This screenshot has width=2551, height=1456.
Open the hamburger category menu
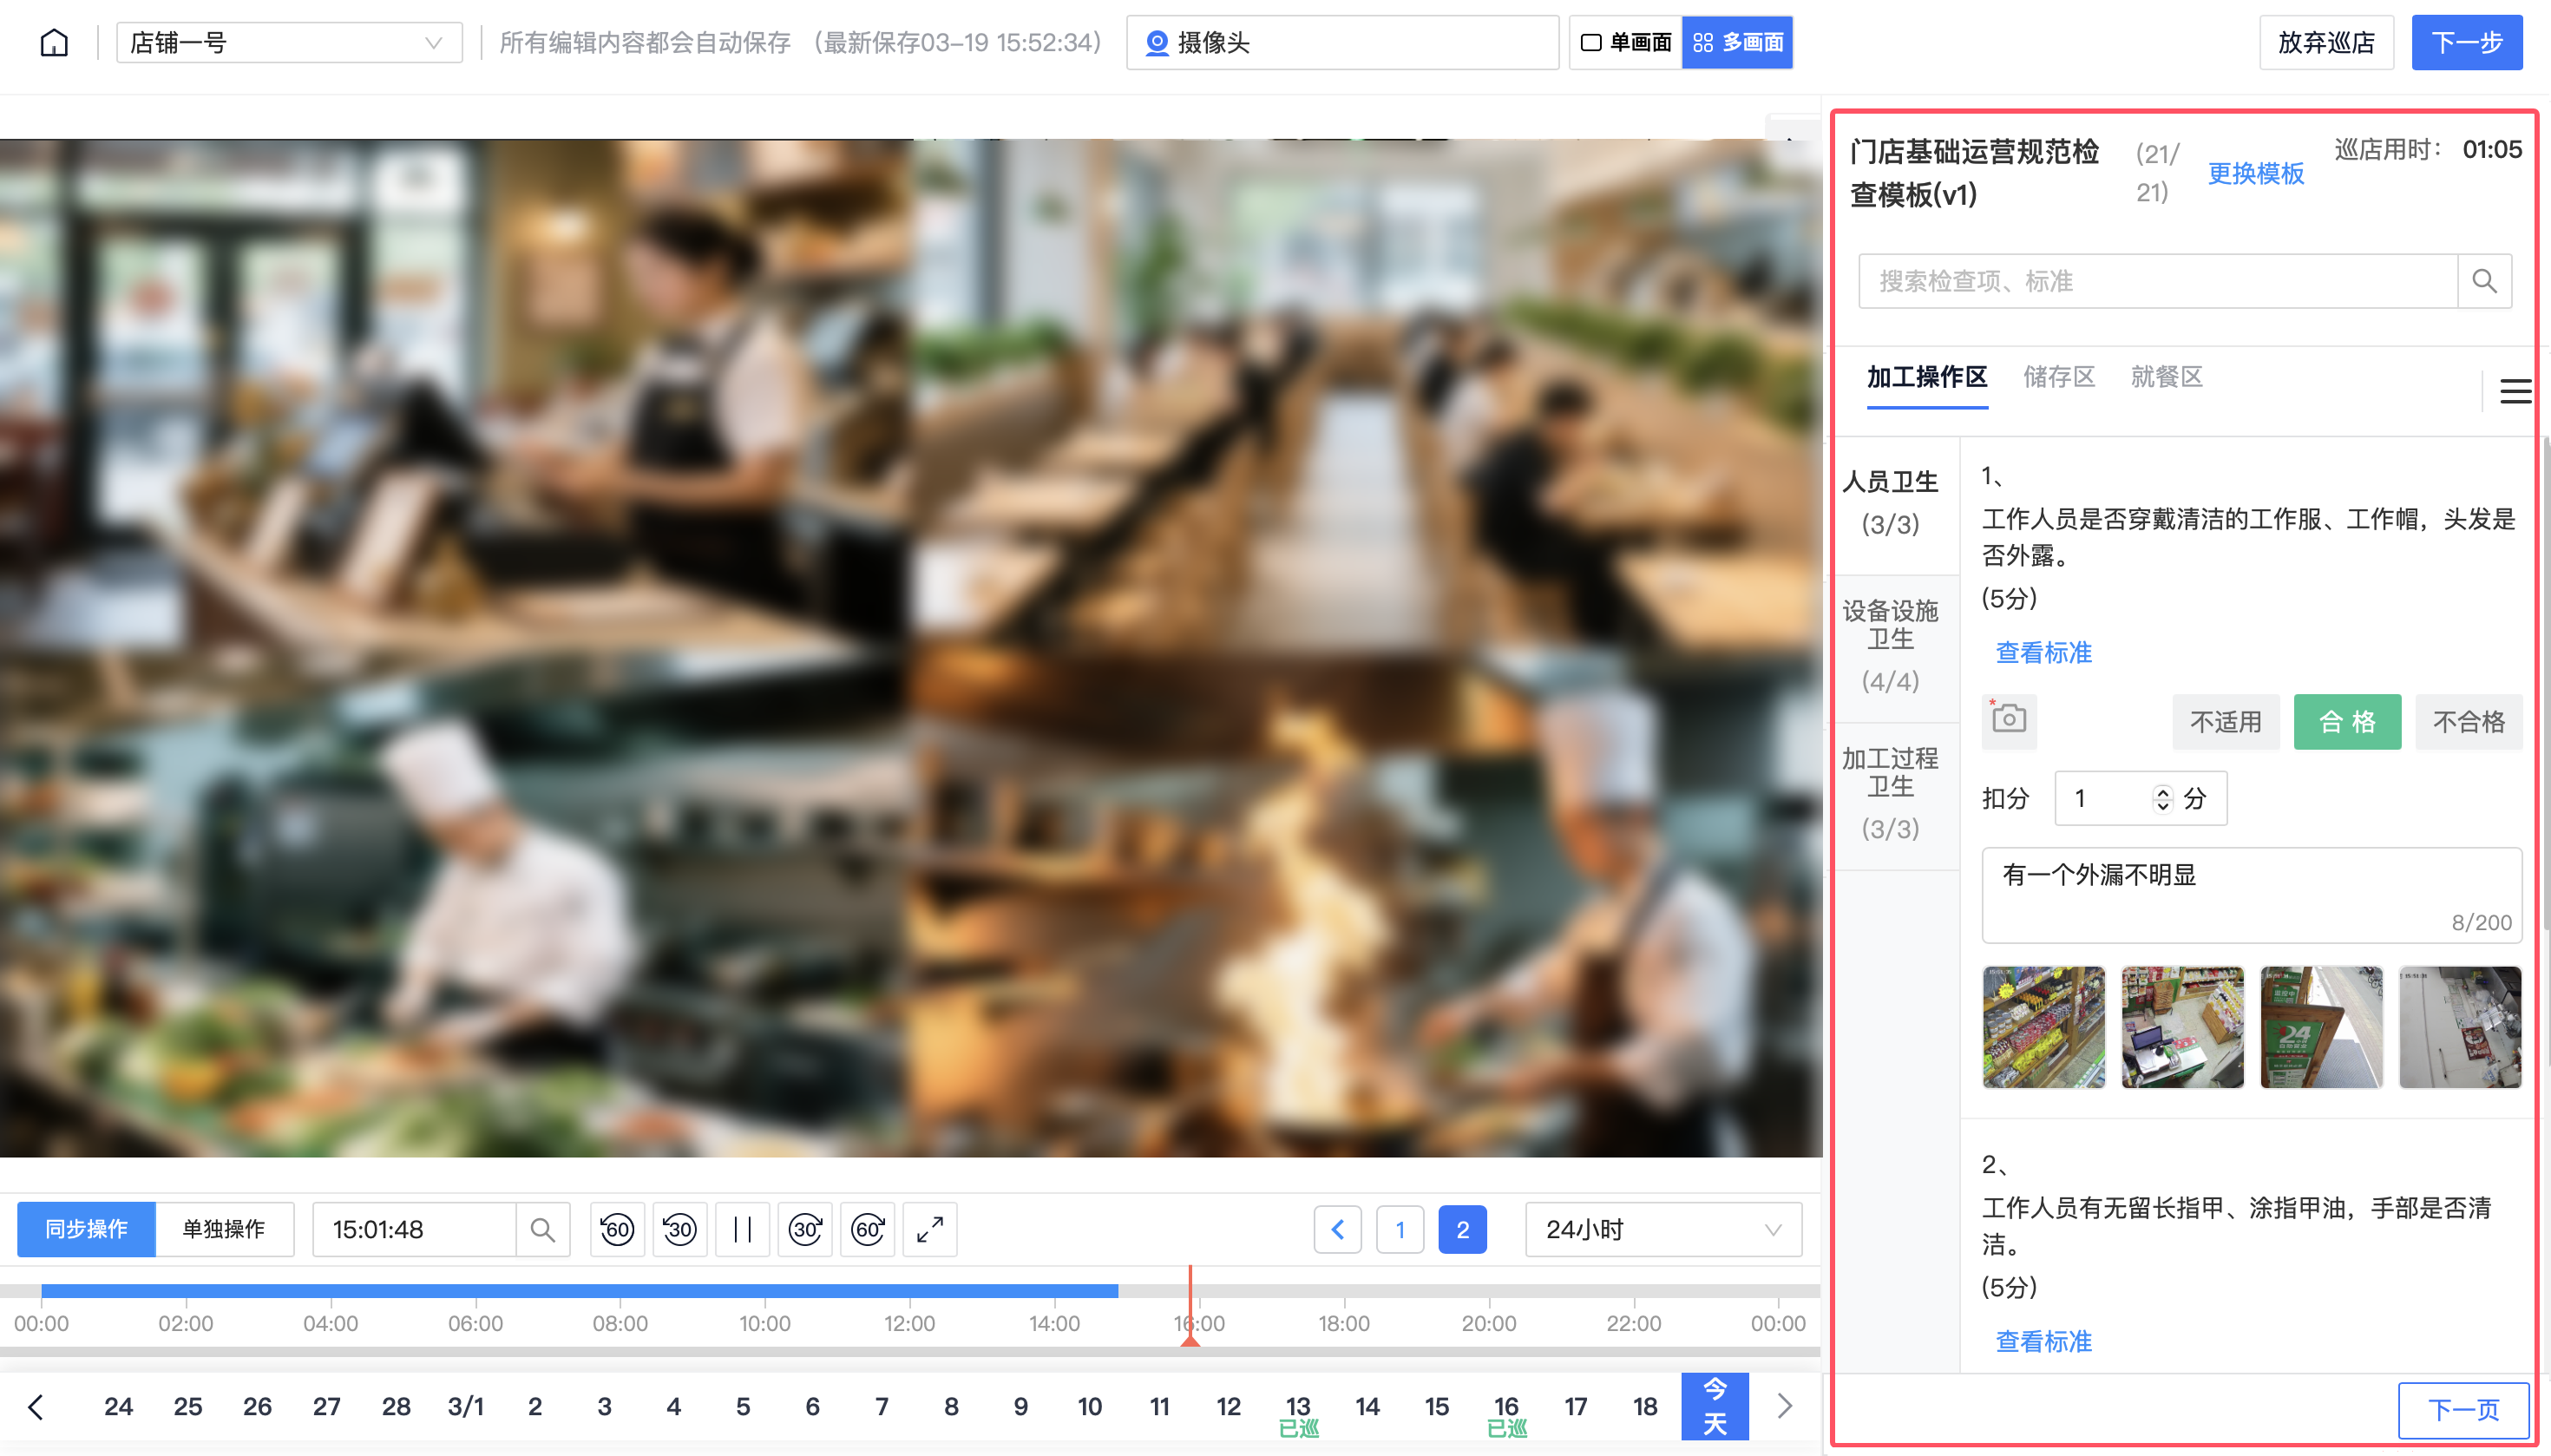tap(2515, 391)
